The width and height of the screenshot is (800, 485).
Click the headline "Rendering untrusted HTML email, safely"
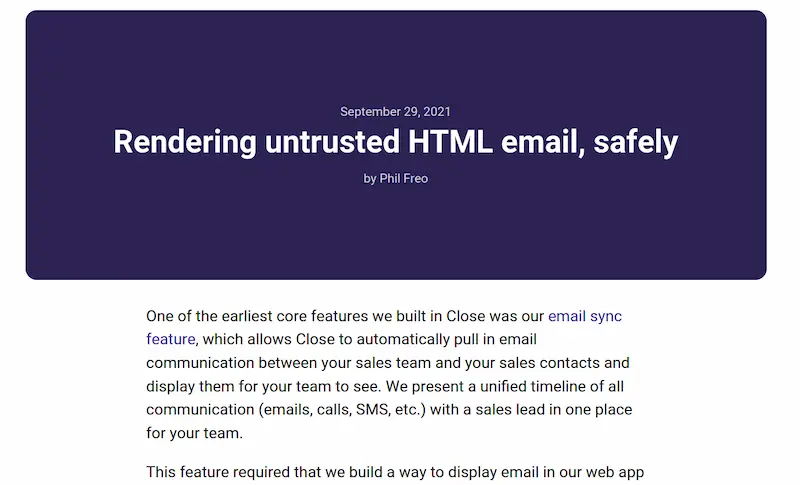(395, 142)
